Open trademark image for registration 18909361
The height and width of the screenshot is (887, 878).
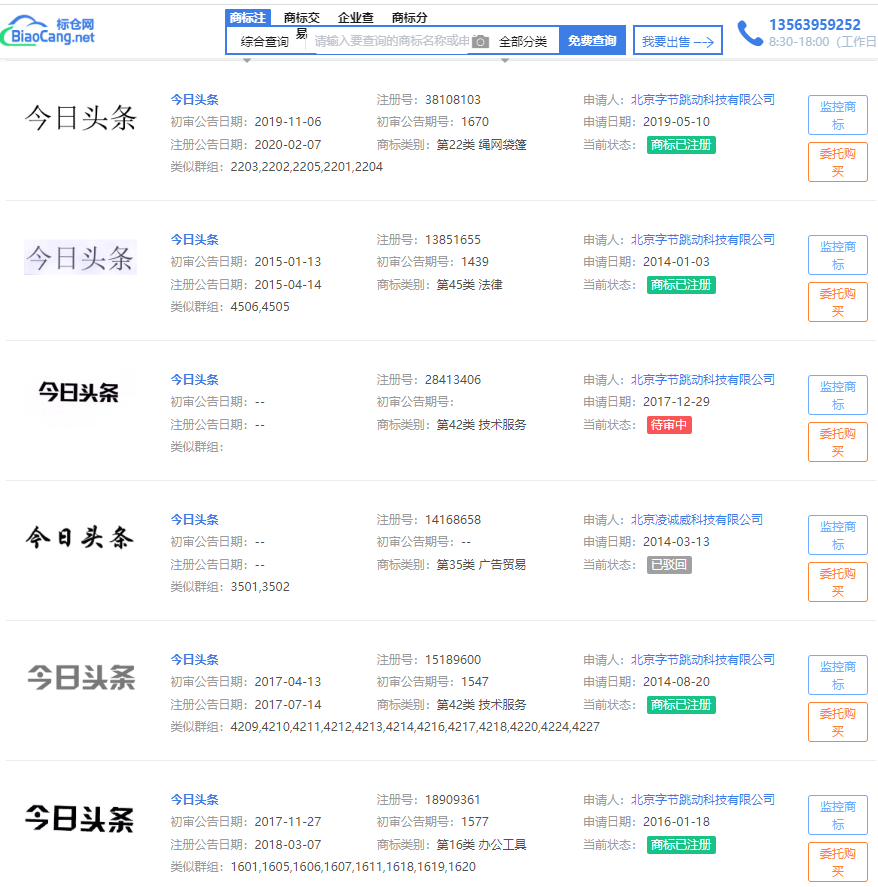(x=80, y=817)
